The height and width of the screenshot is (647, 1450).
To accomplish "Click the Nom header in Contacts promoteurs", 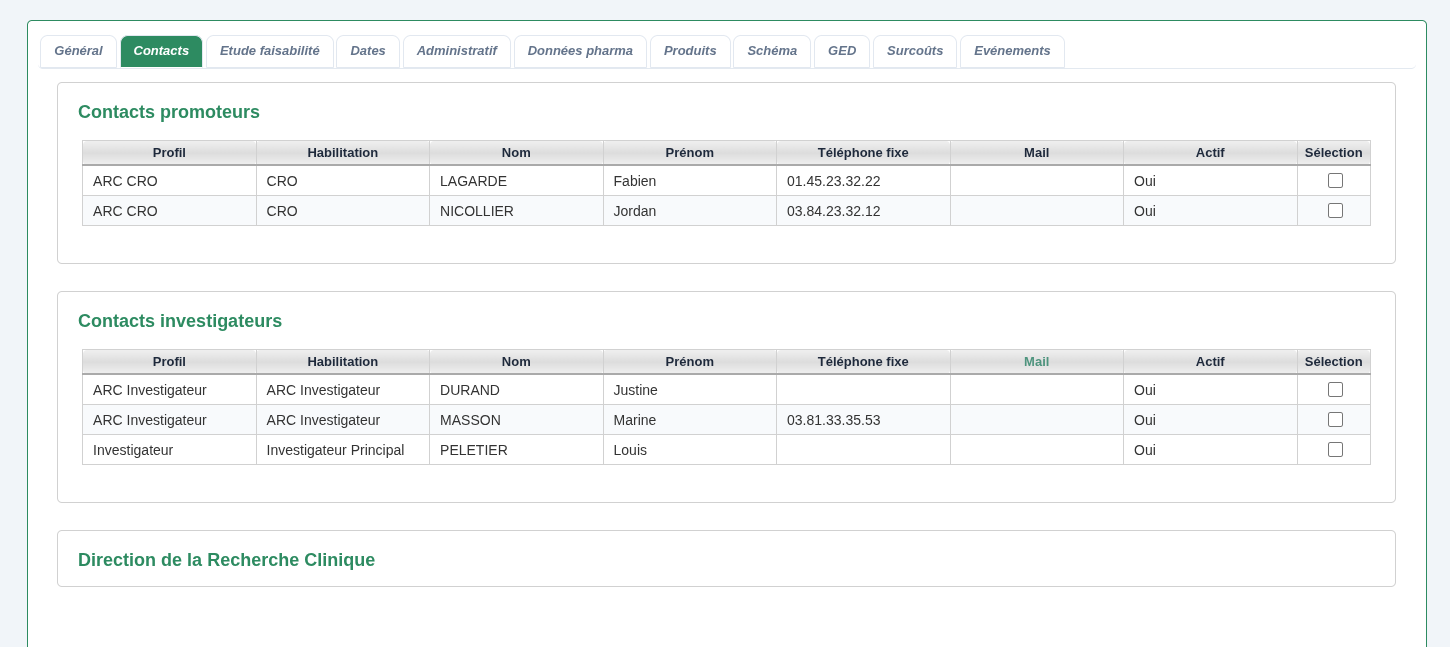I will (x=516, y=153).
